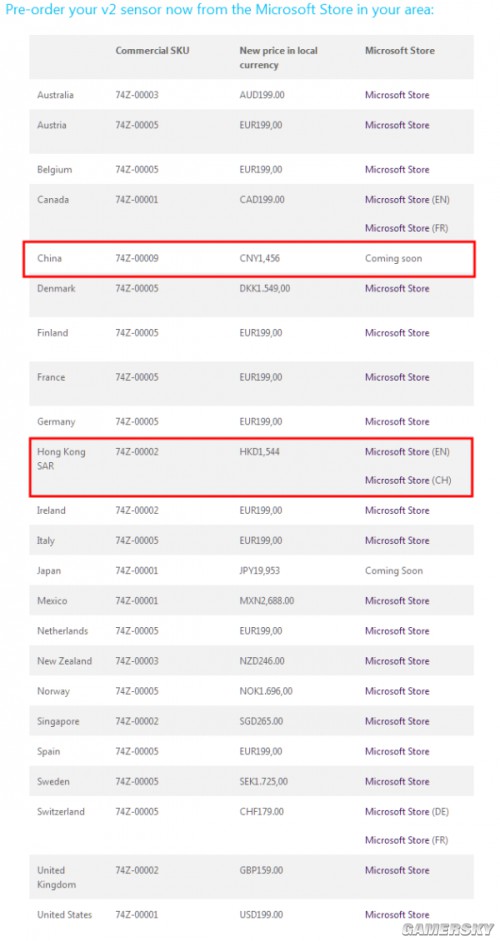Open the Microsoft Store link for France
This screenshot has height=941, width=500.
pyautogui.click(x=397, y=377)
